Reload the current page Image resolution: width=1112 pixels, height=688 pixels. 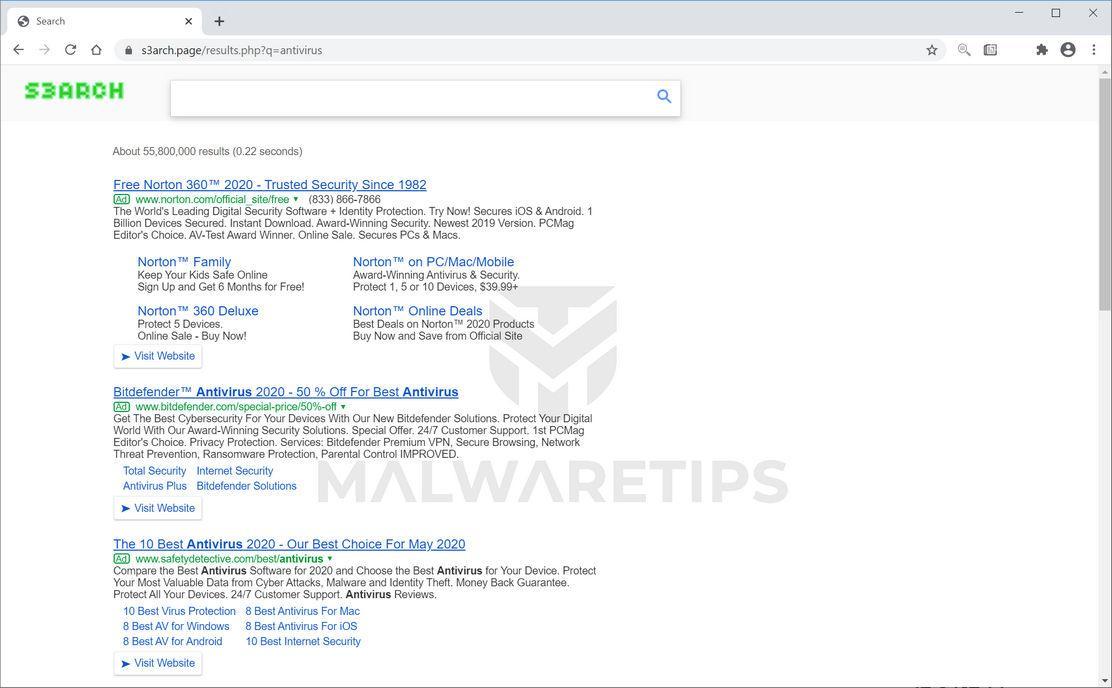pos(70,50)
